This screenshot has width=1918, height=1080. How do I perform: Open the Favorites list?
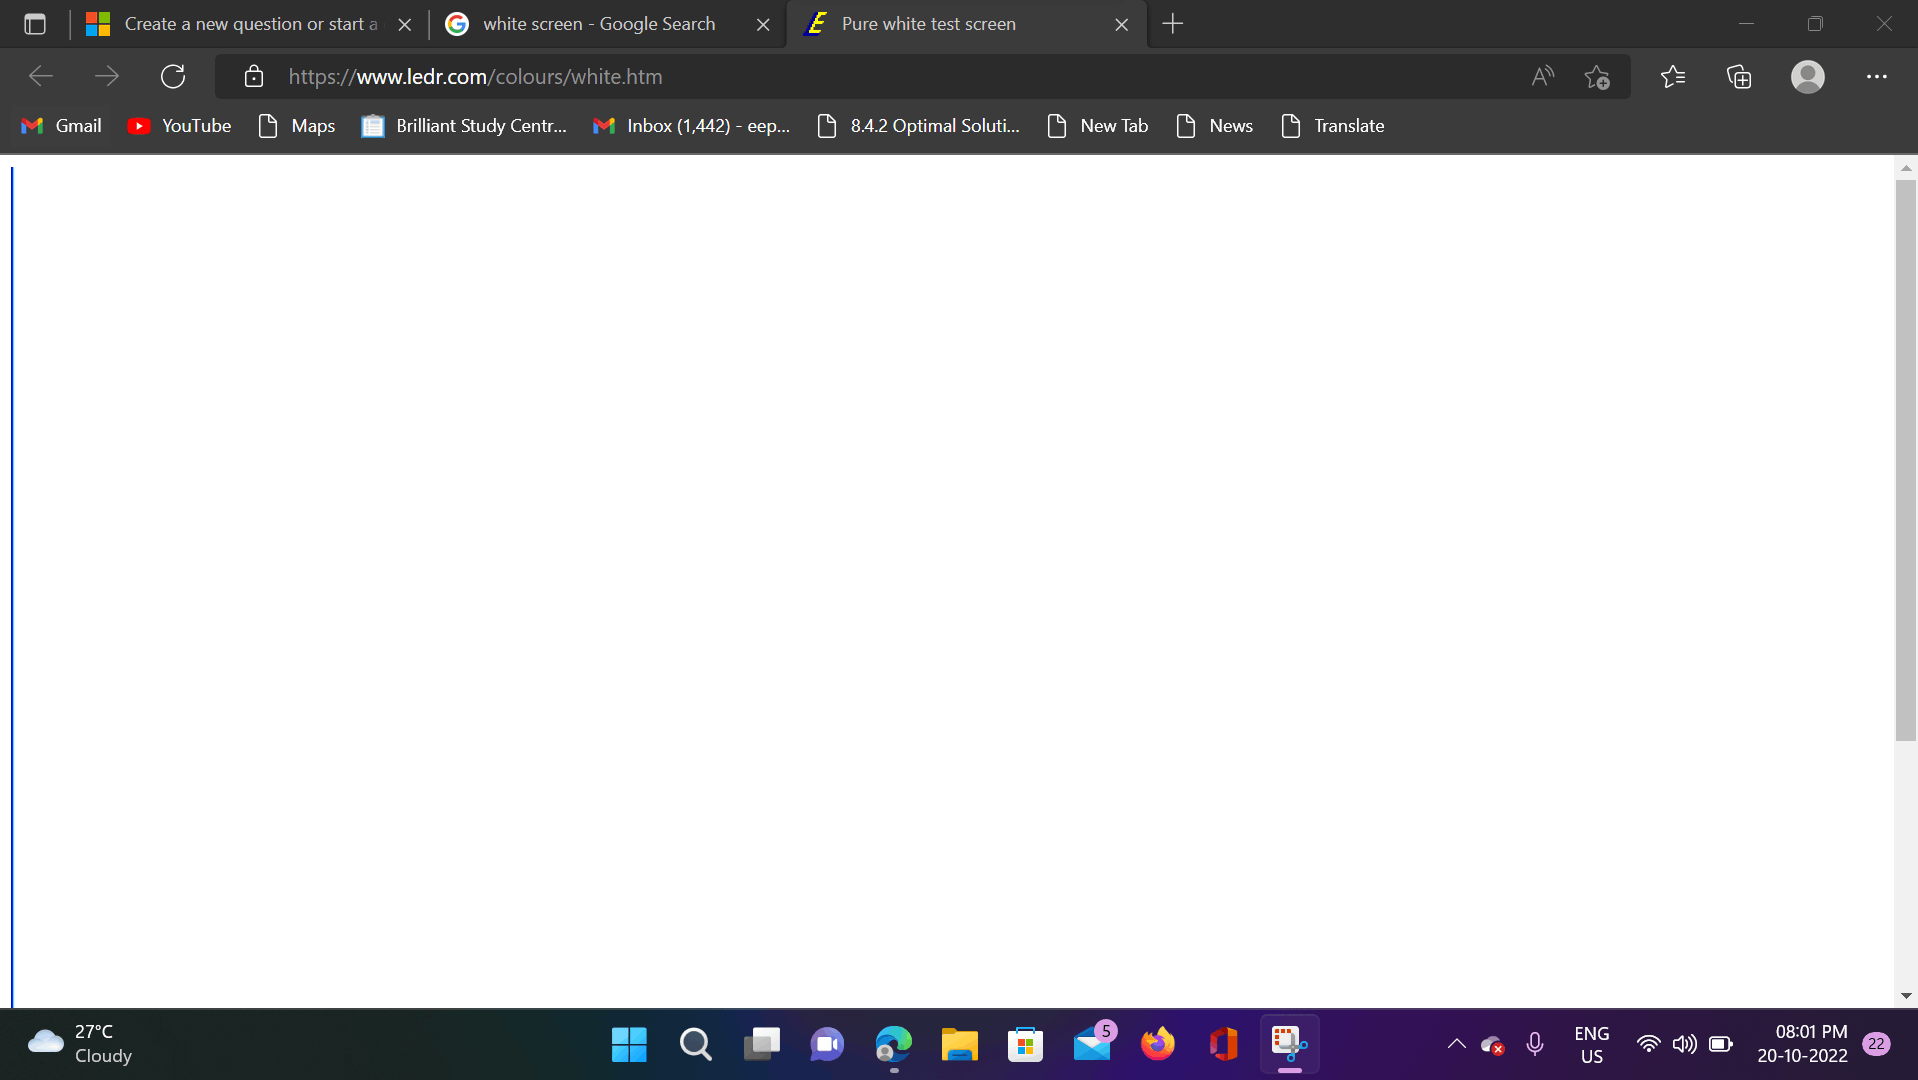(x=1673, y=76)
